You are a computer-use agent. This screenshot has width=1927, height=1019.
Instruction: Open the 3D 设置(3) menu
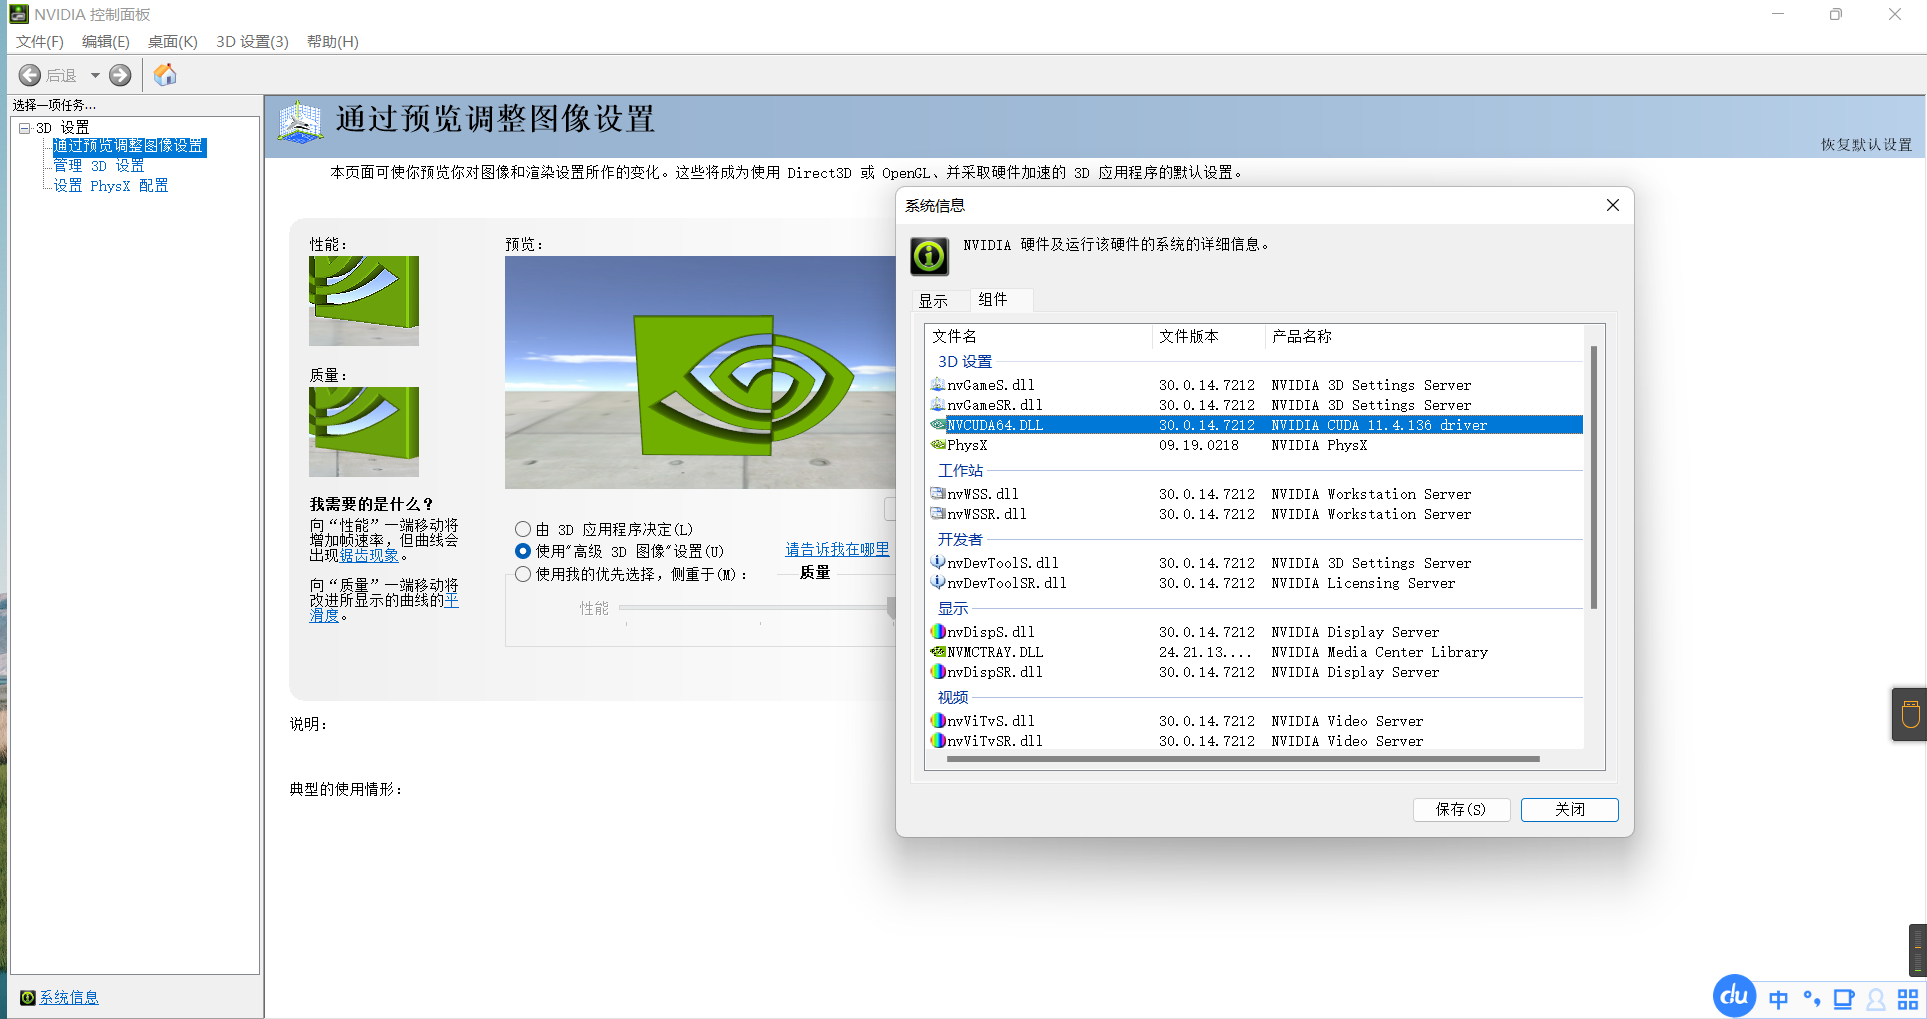click(x=252, y=41)
